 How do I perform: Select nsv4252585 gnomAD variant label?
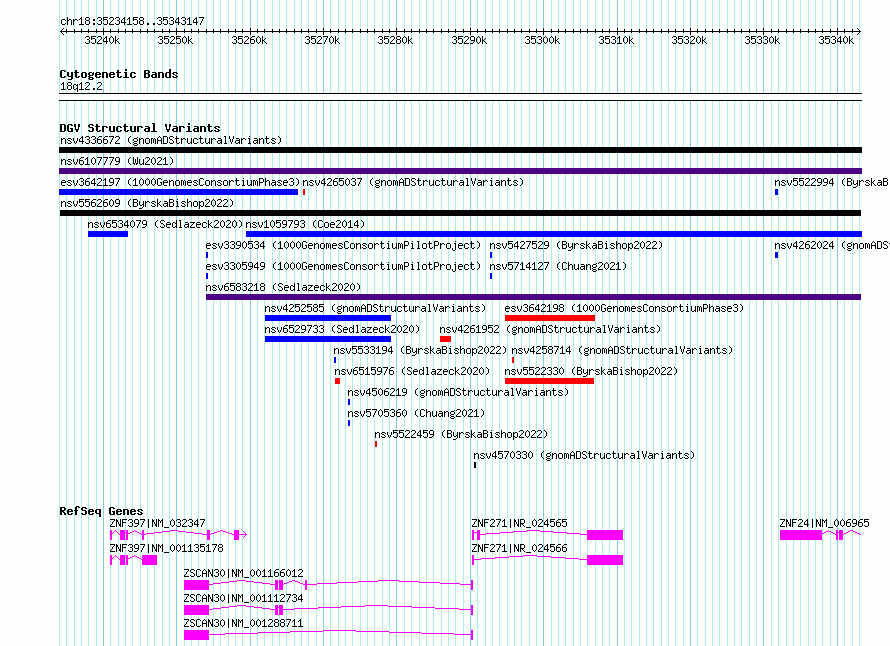click(x=375, y=308)
